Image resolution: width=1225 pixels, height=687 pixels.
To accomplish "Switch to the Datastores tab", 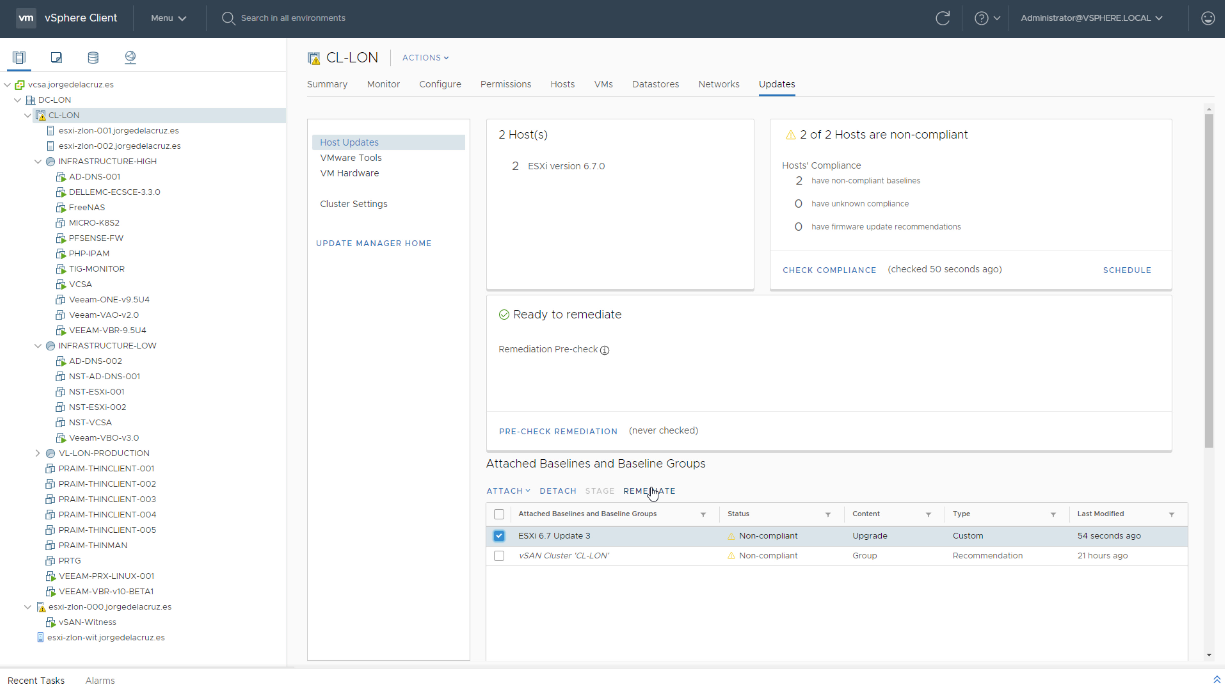I will point(656,84).
